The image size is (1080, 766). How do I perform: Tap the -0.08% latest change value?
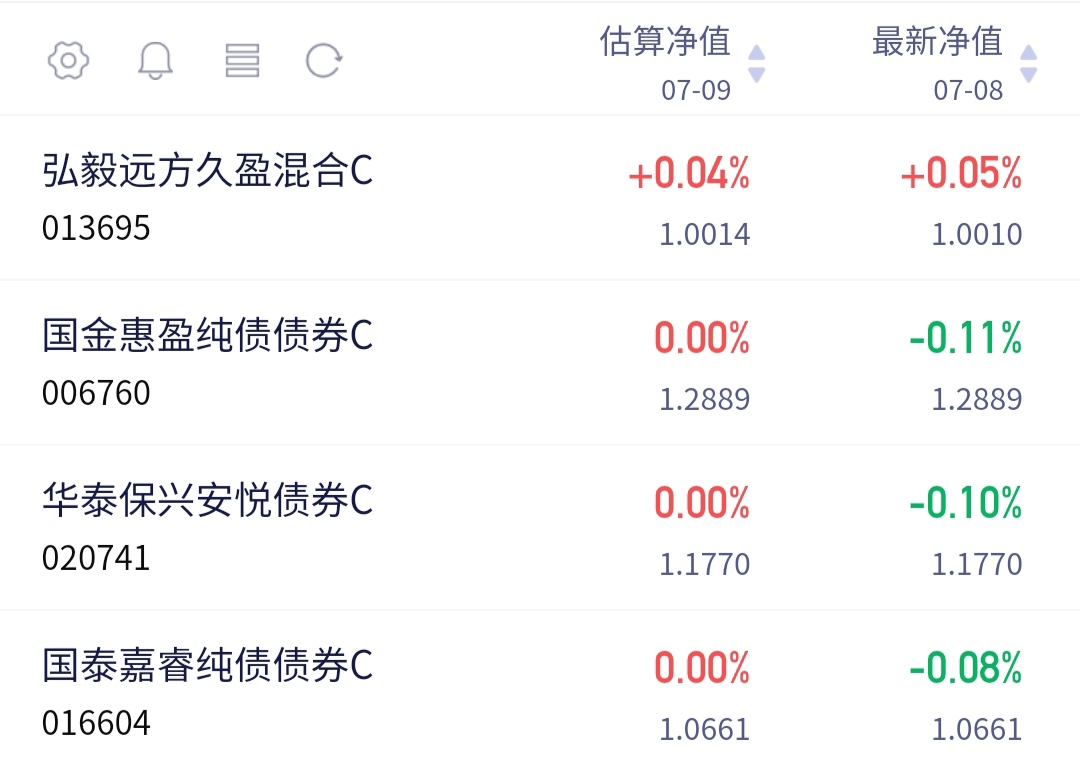click(966, 668)
